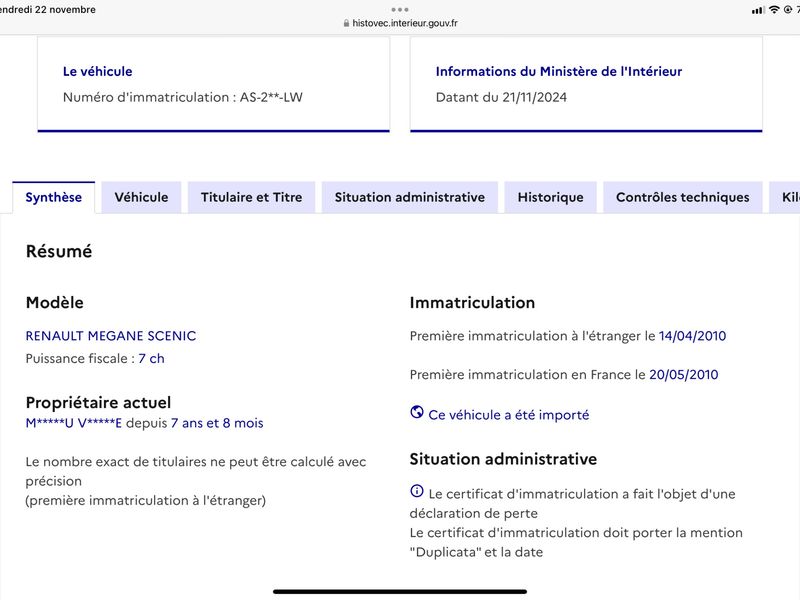
Task: Click the Résumé heading
Action: pos(59,251)
